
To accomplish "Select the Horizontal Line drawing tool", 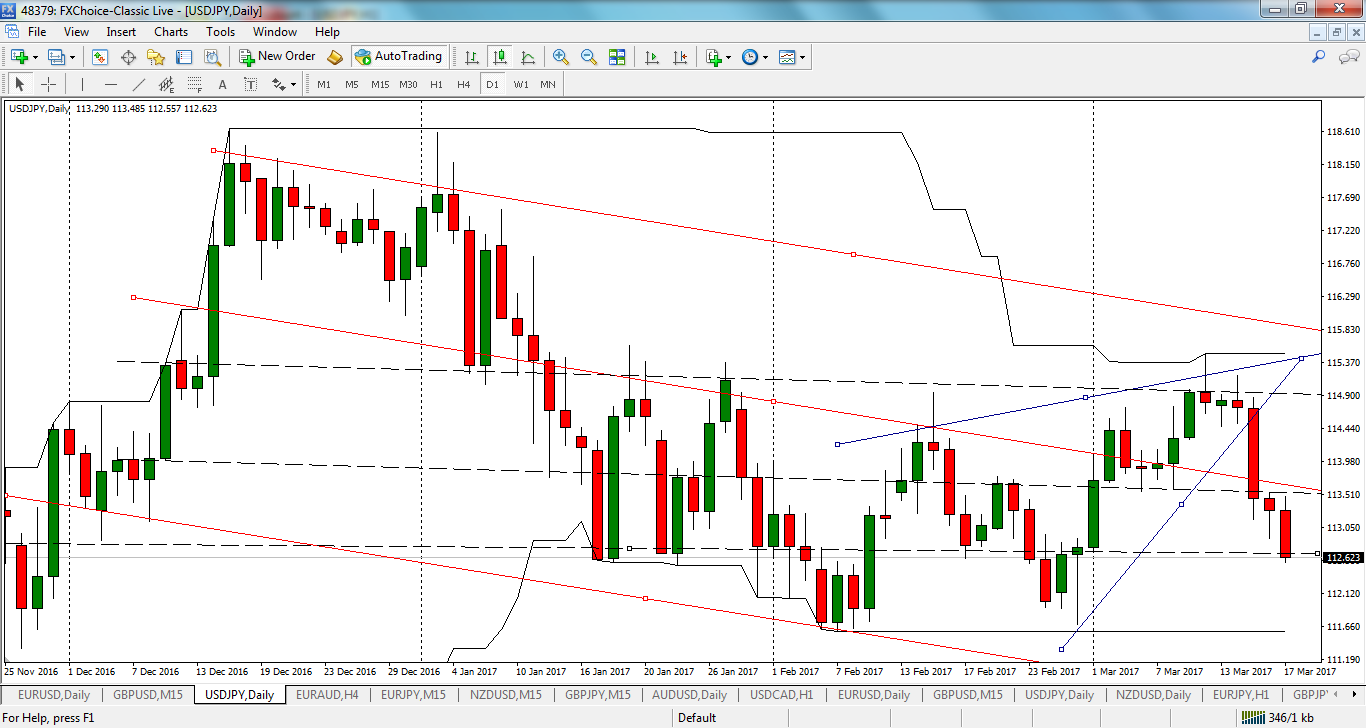I will pyautogui.click(x=110, y=84).
